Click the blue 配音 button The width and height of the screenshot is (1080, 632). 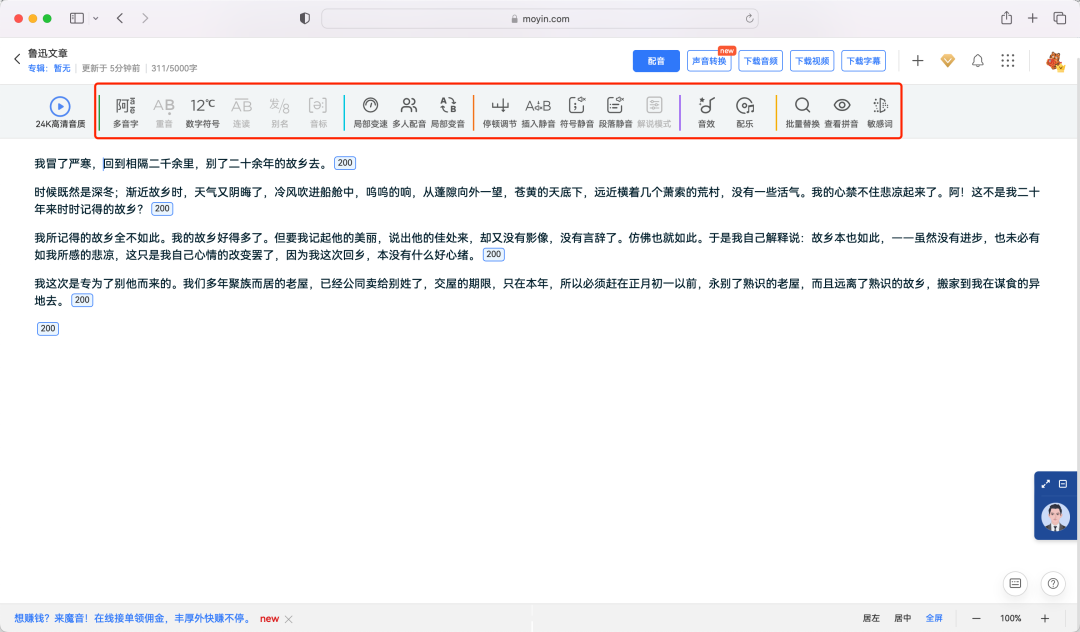point(656,61)
